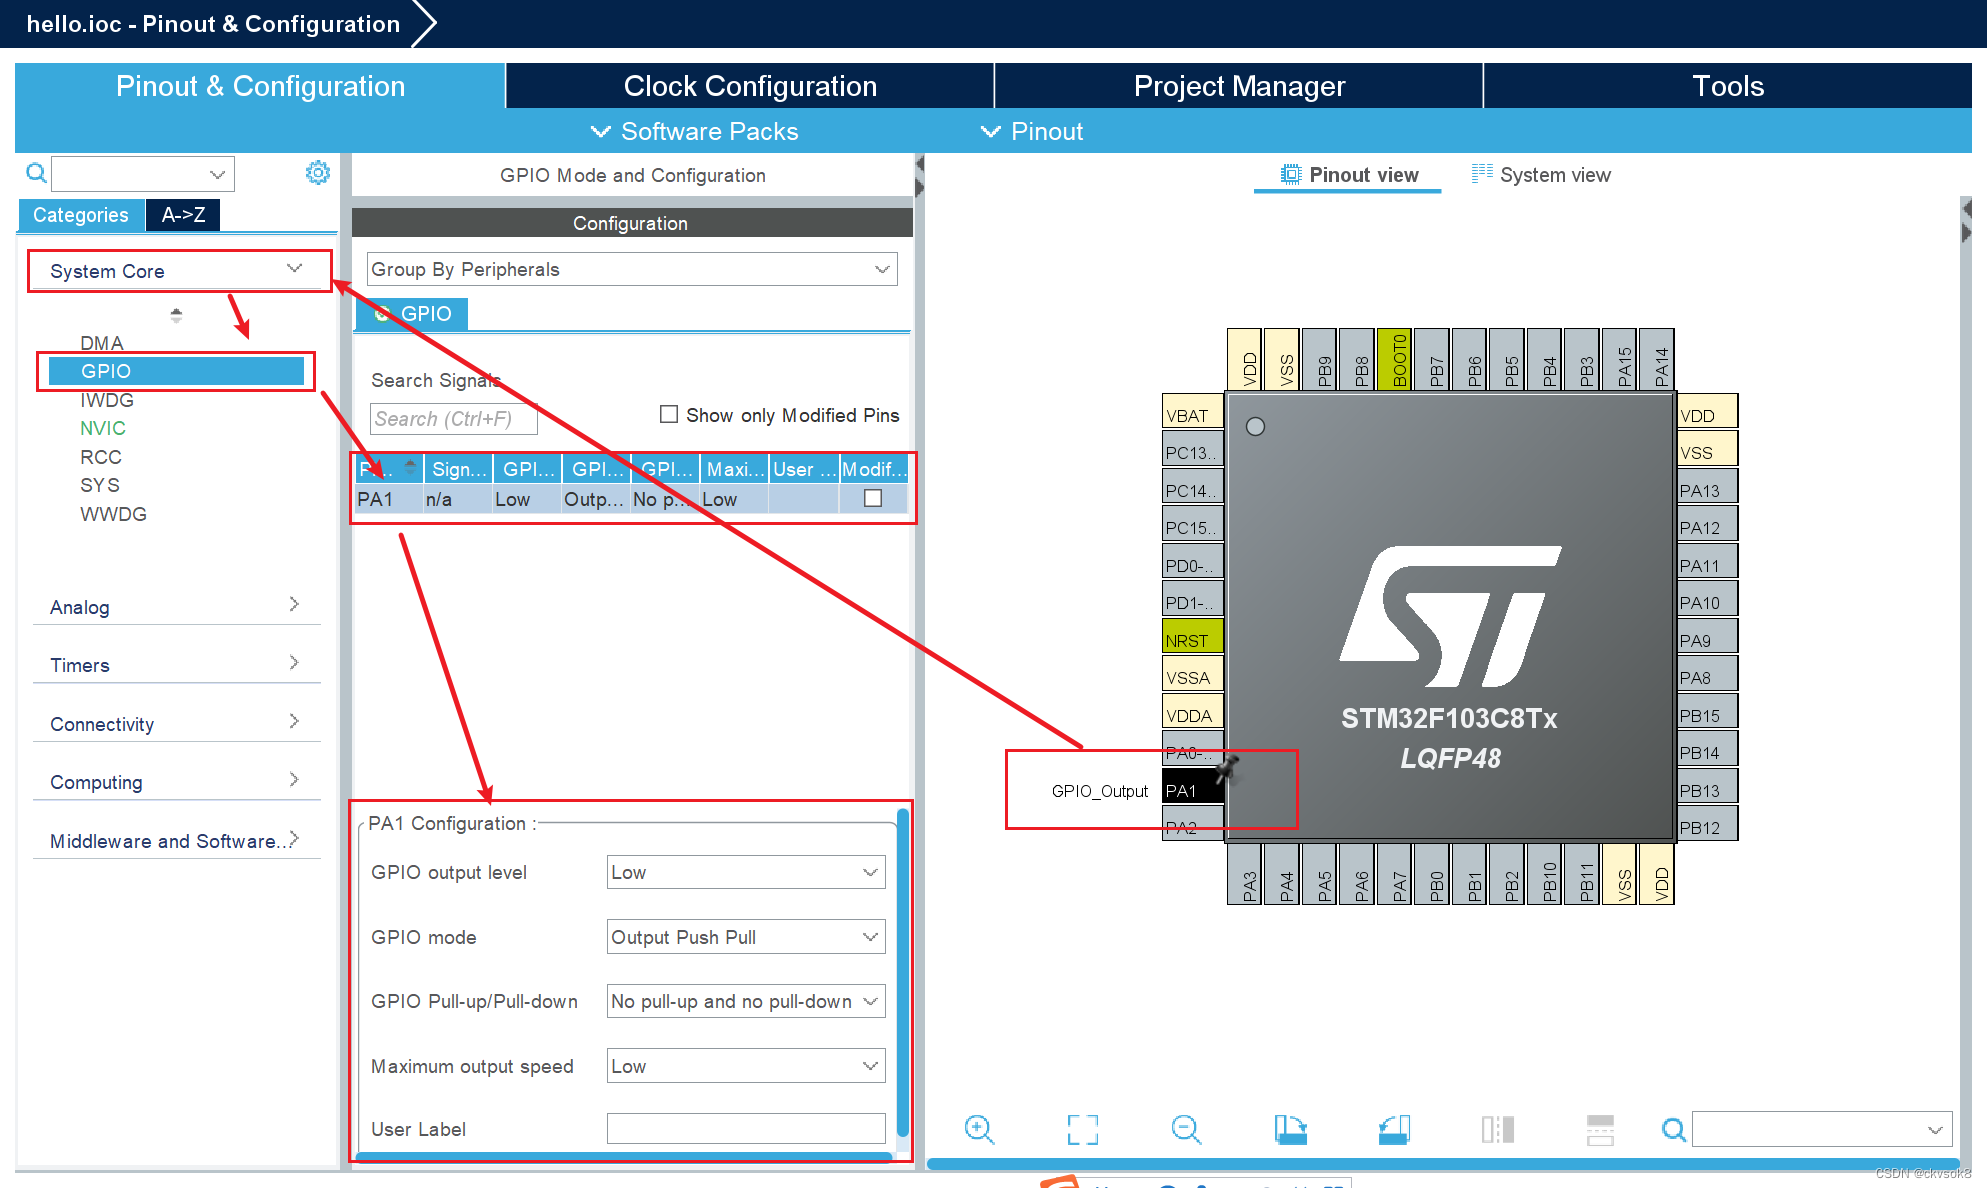The width and height of the screenshot is (1987, 1188).
Task: Toggle the Modified checkbox in PA1 row
Action: (x=873, y=498)
